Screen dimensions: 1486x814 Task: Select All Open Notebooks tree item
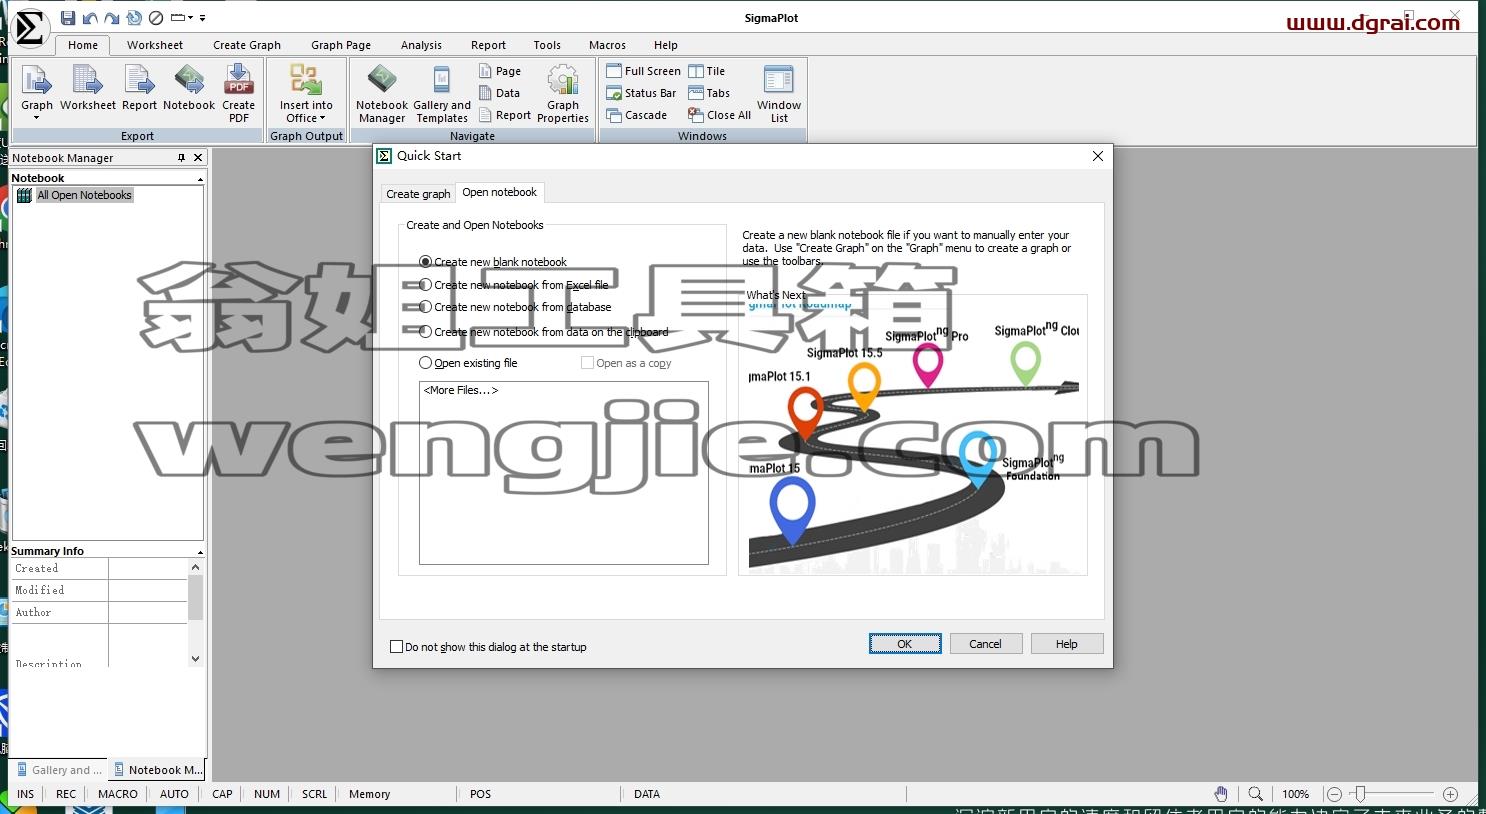click(x=84, y=195)
